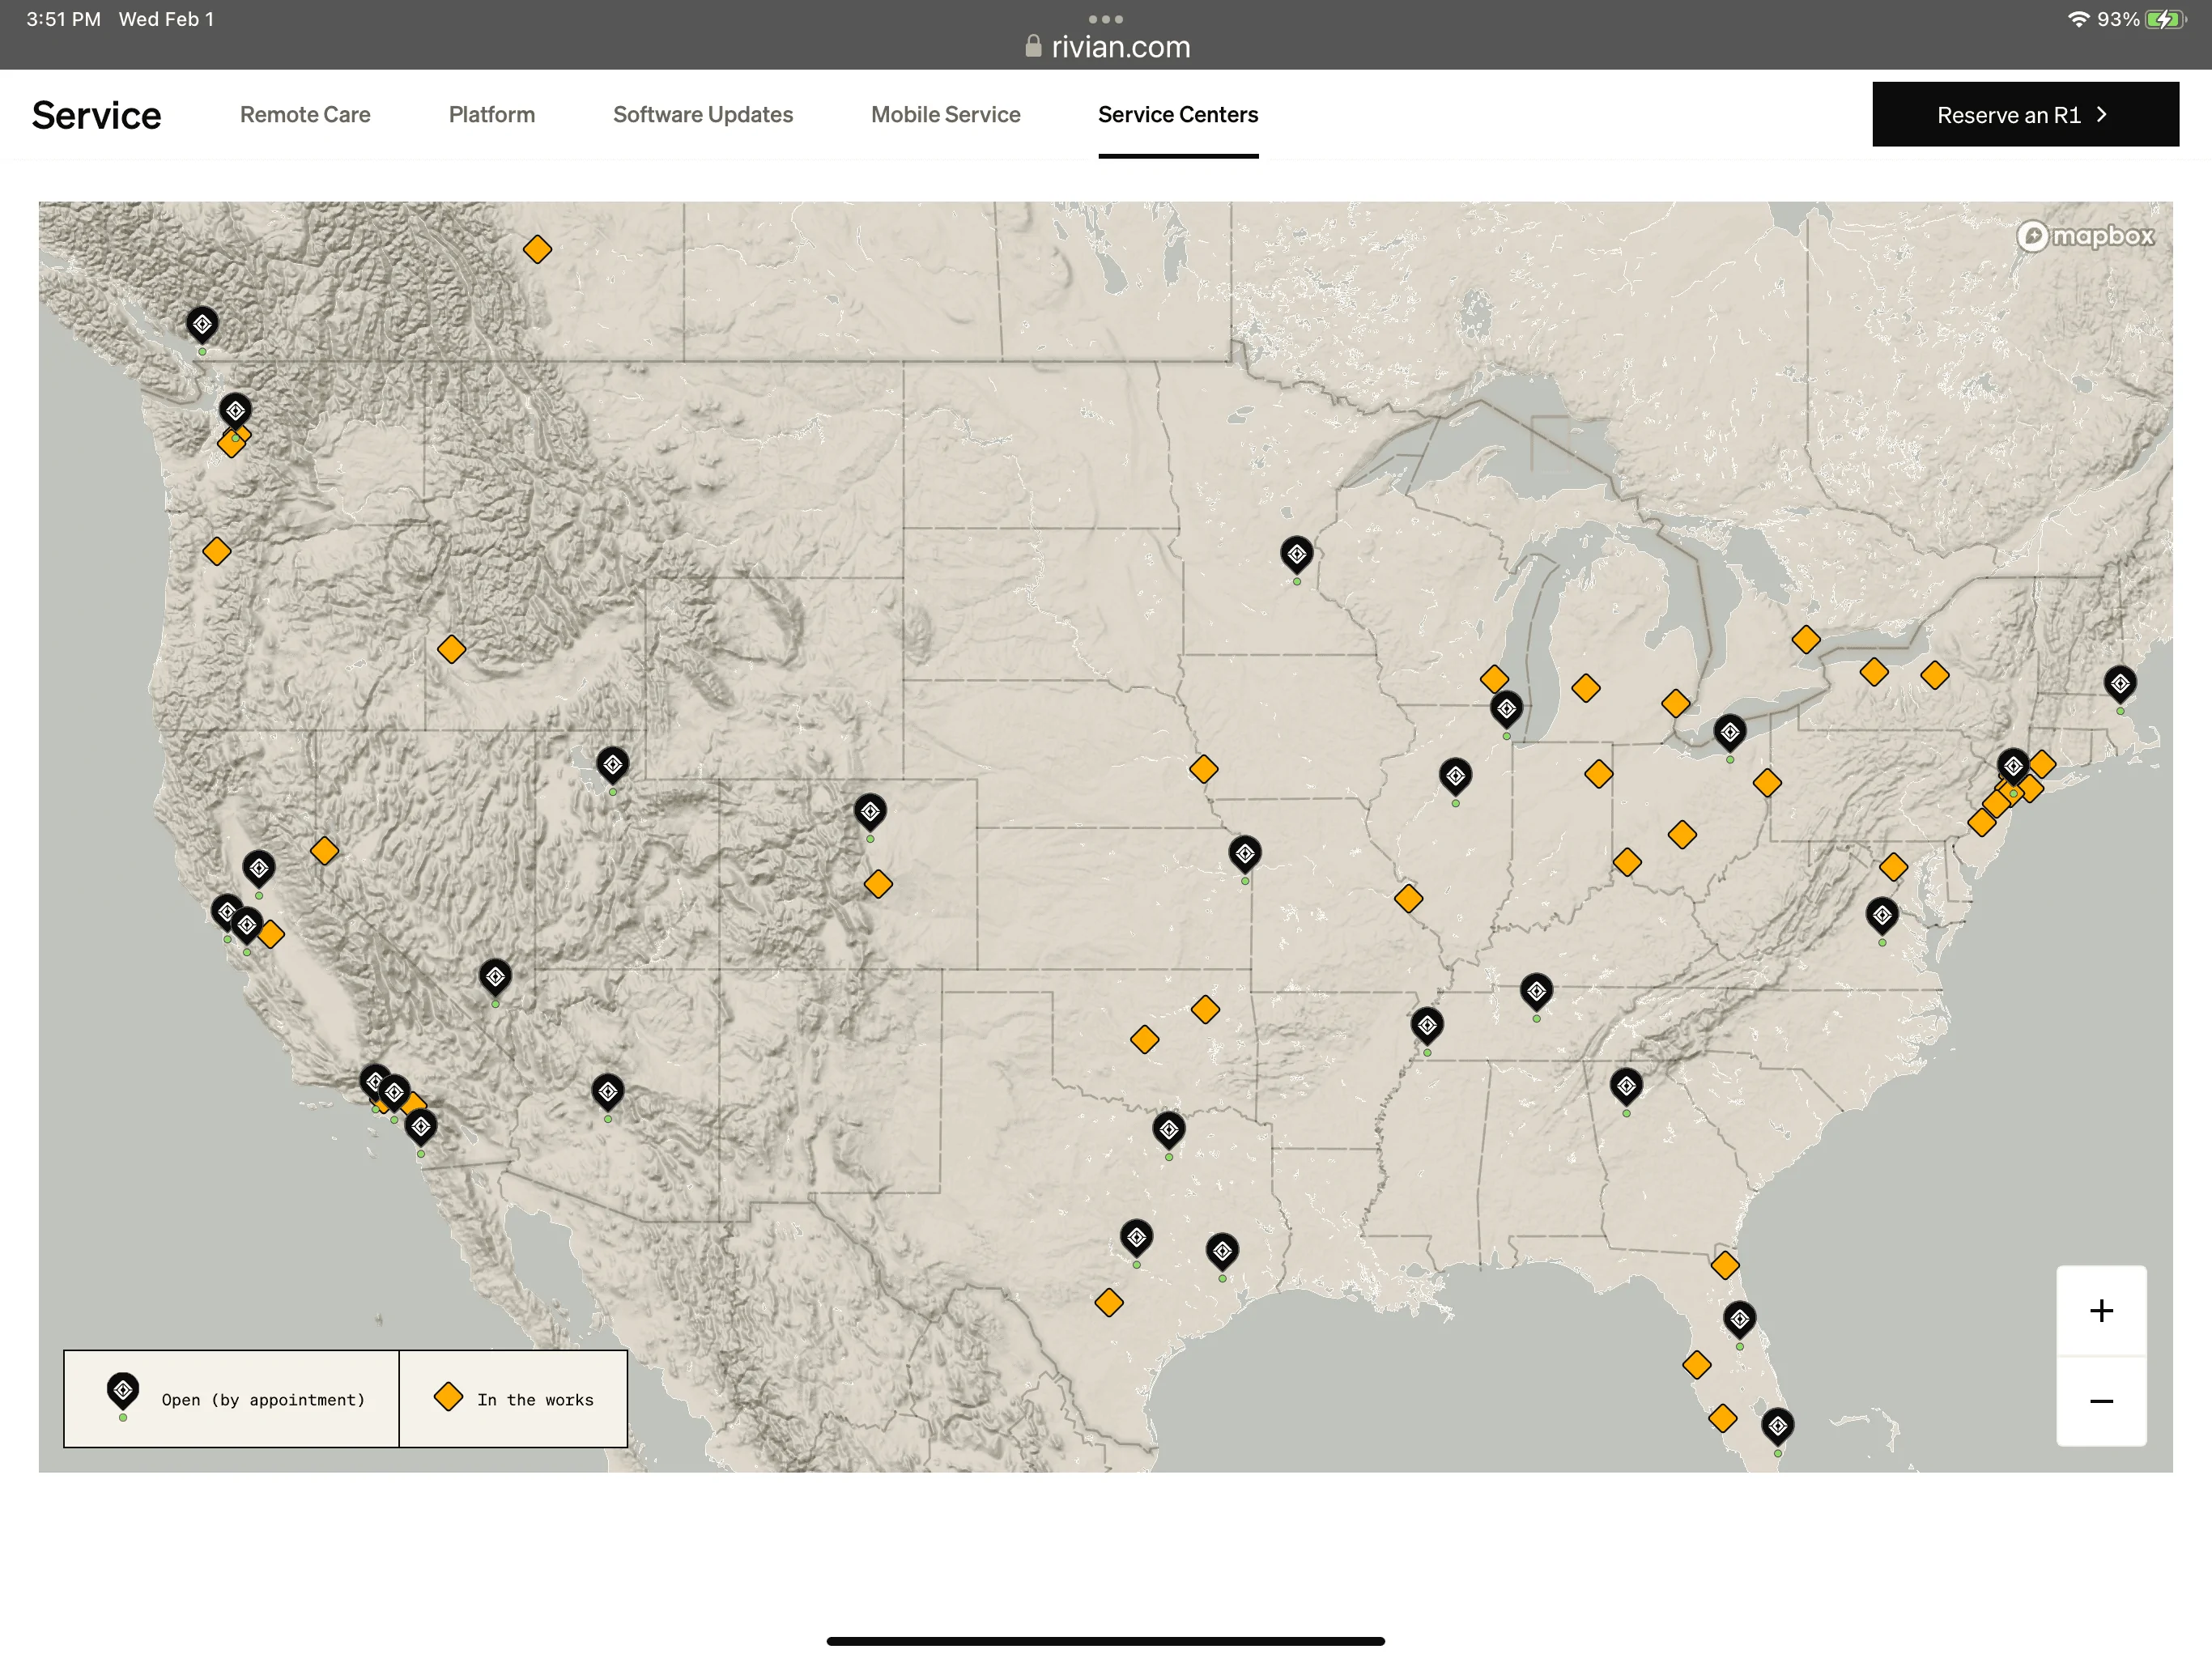
Task: Select the Atlanta open service center pin
Action: click(x=1626, y=1088)
